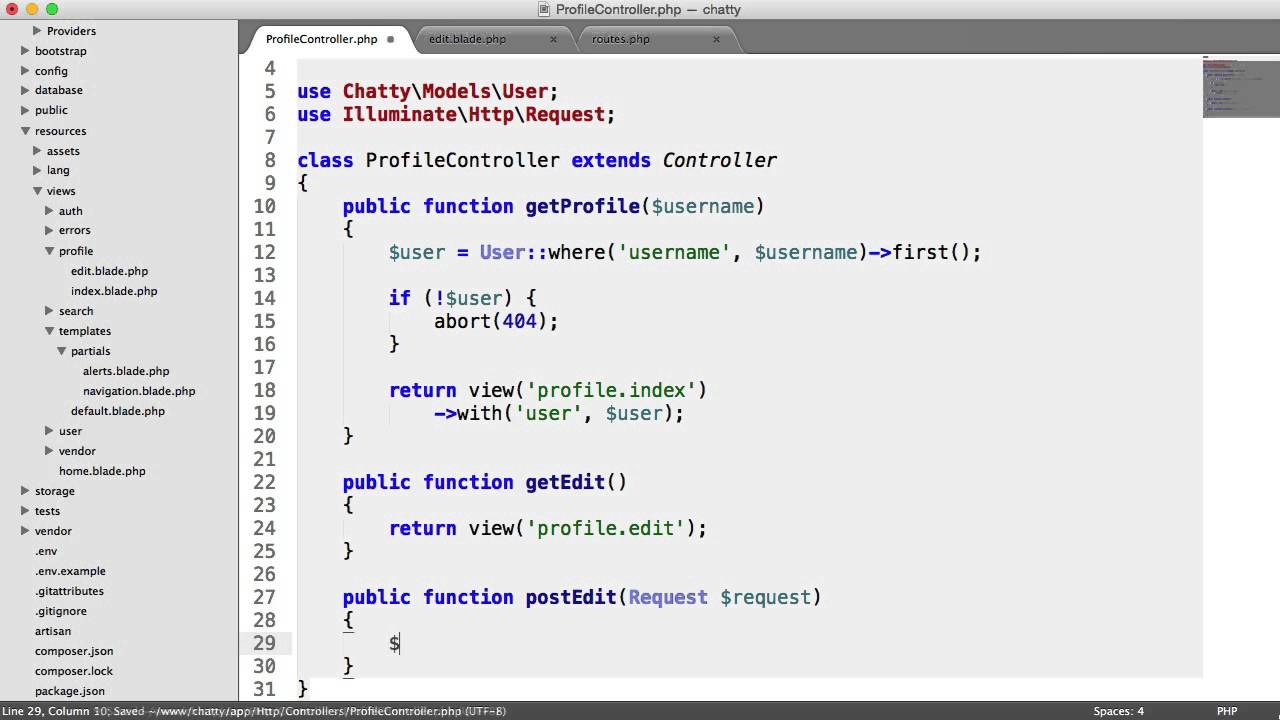Collapse the views folder

point(37,191)
